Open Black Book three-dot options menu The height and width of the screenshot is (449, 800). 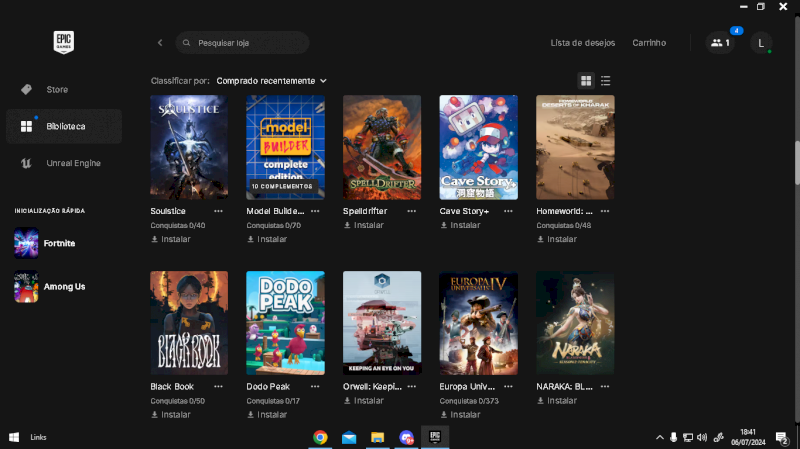coord(218,387)
